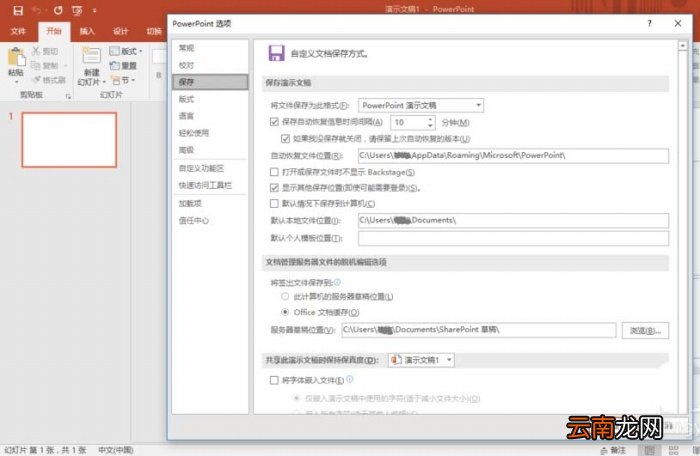Click the 默认本地文件位置 path field
Viewport: 700px width, 456px height.
pos(513,220)
